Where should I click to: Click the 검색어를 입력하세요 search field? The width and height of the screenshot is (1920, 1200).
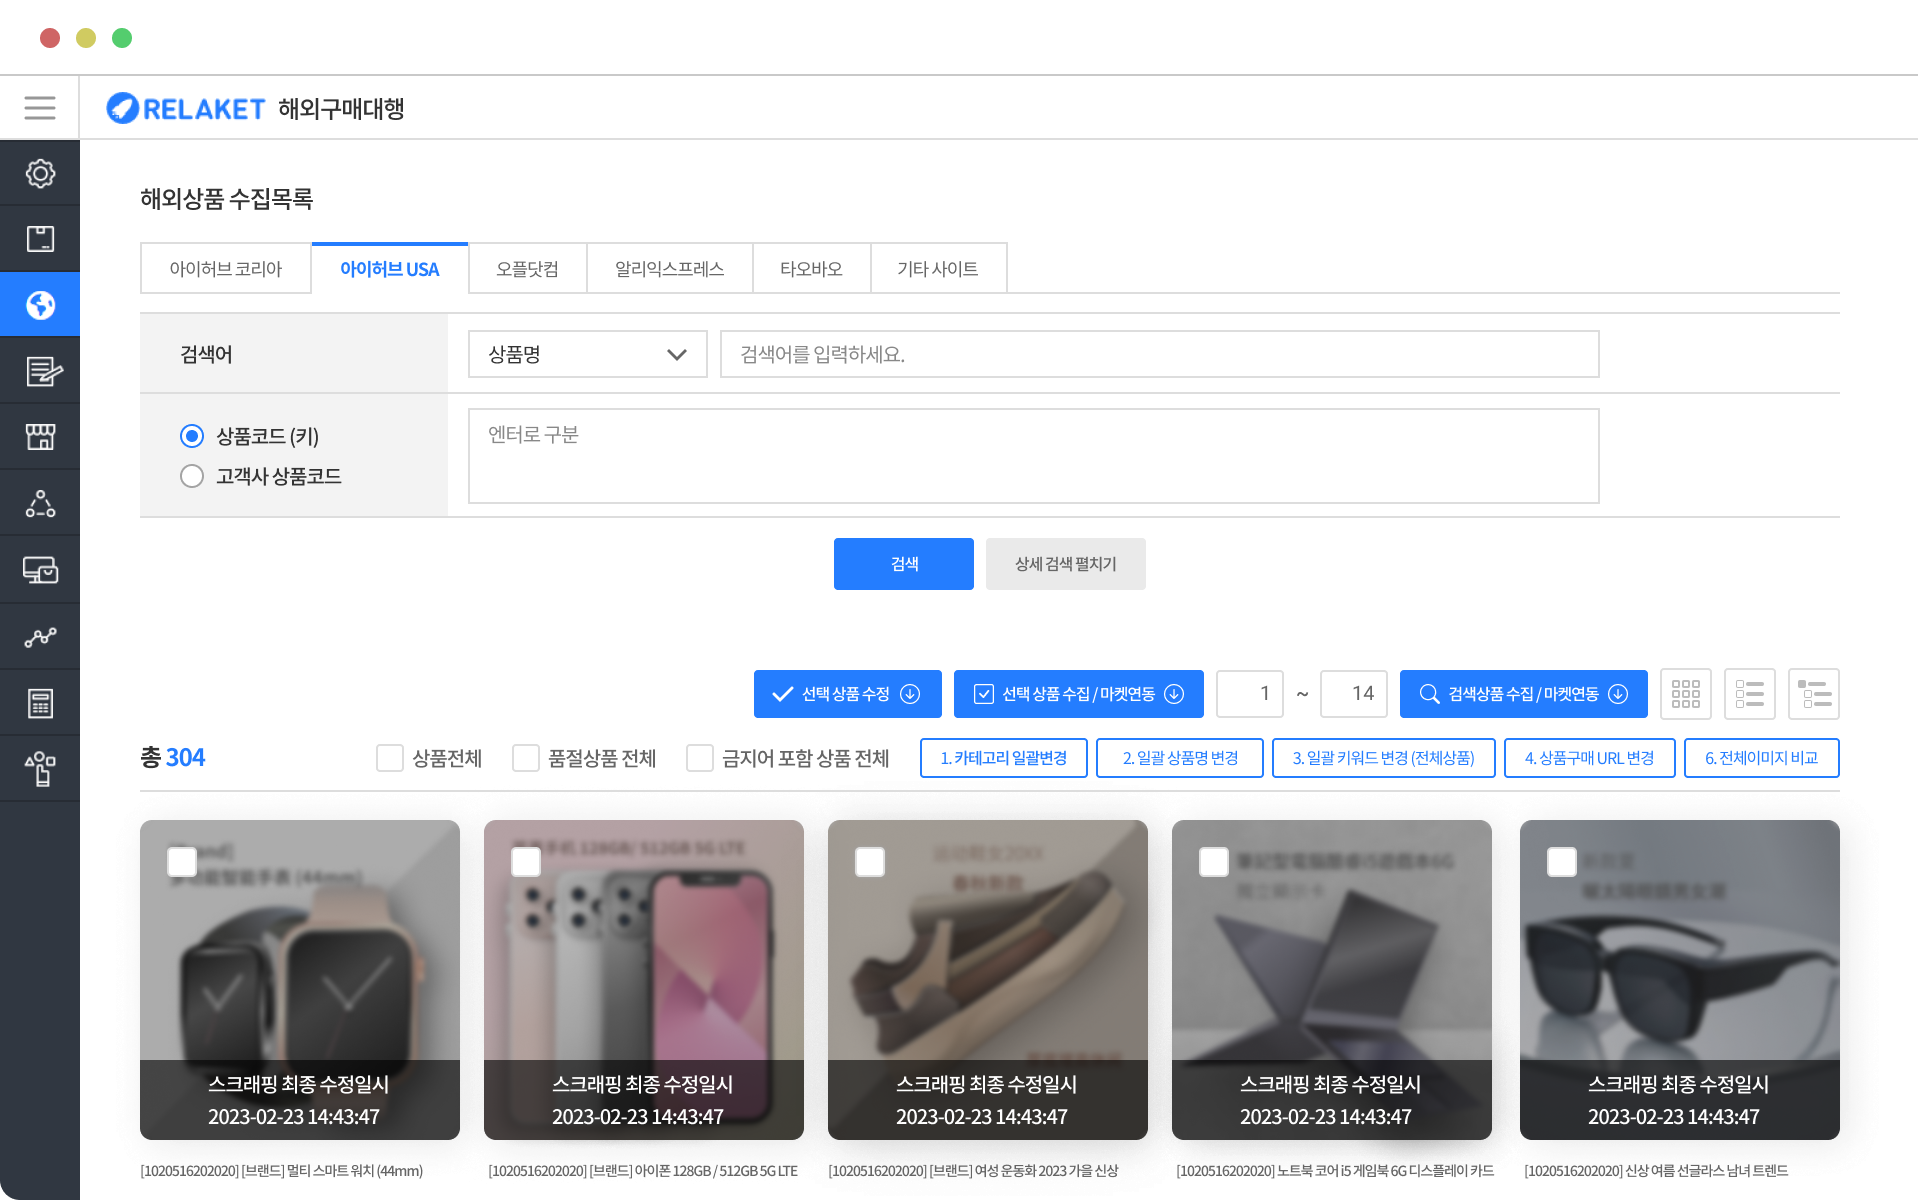coord(1158,355)
